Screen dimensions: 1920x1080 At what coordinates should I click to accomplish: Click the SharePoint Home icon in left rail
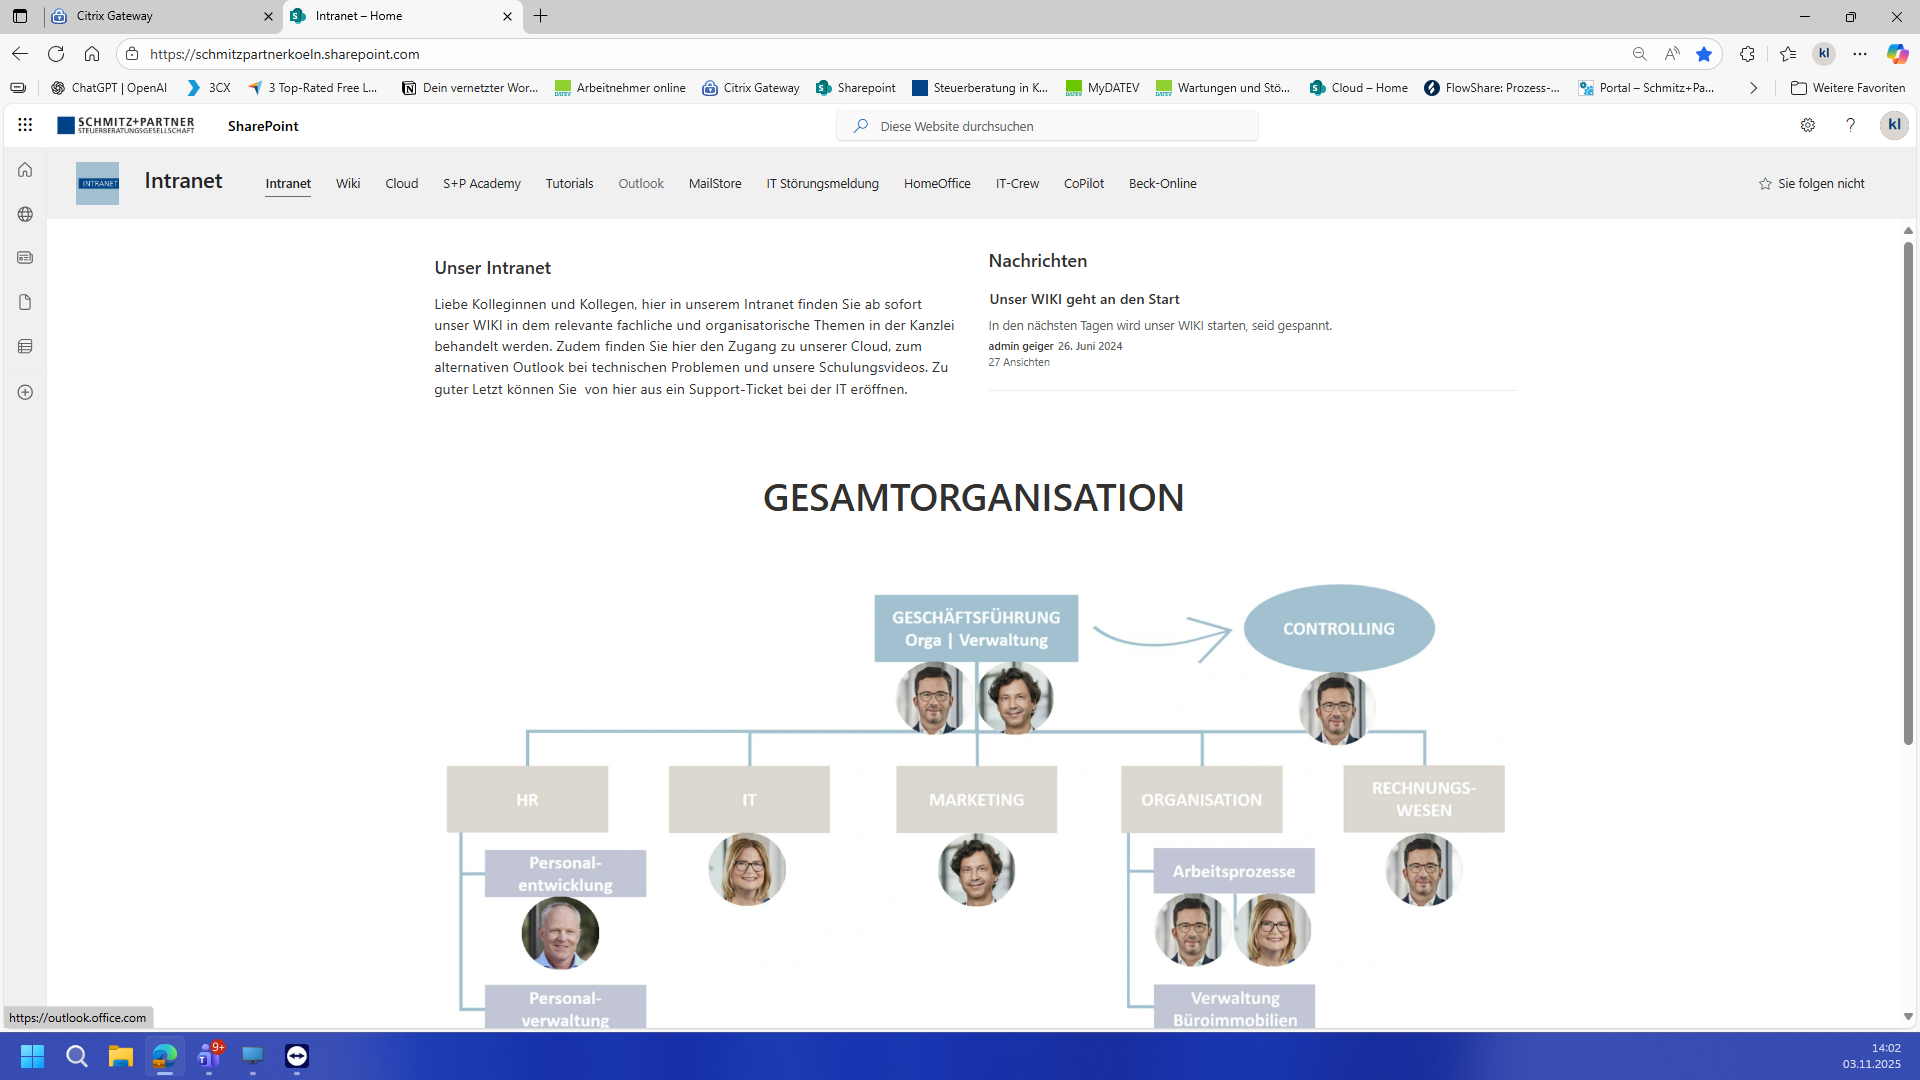pos(25,170)
